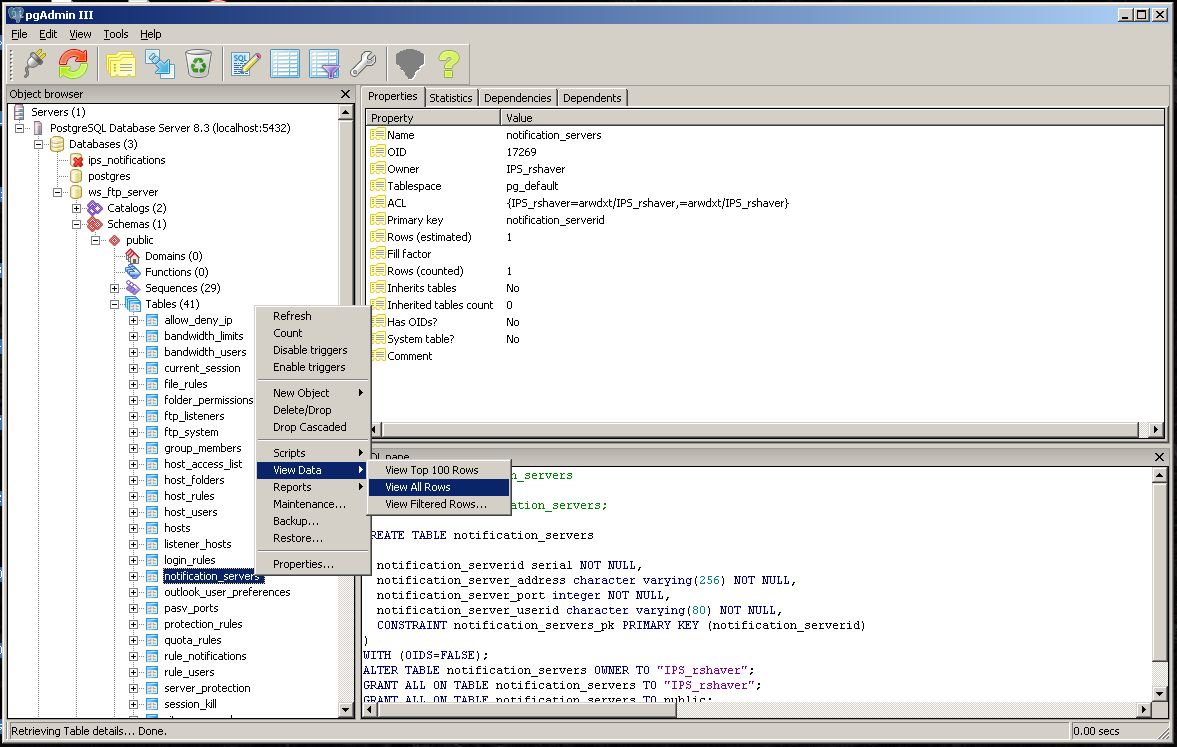Click the create new object toolbar icon
This screenshot has height=747, width=1177.
click(x=160, y=64)
